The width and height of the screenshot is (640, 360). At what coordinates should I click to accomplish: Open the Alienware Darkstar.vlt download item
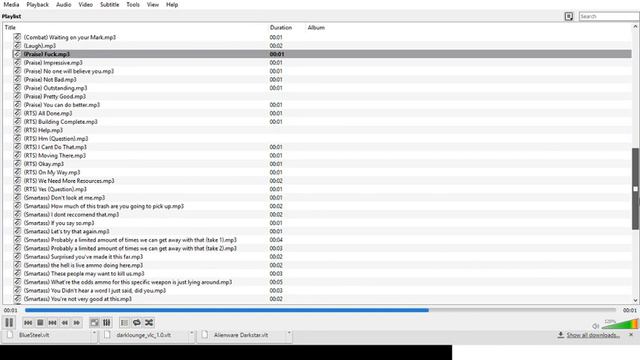point(241,335)
